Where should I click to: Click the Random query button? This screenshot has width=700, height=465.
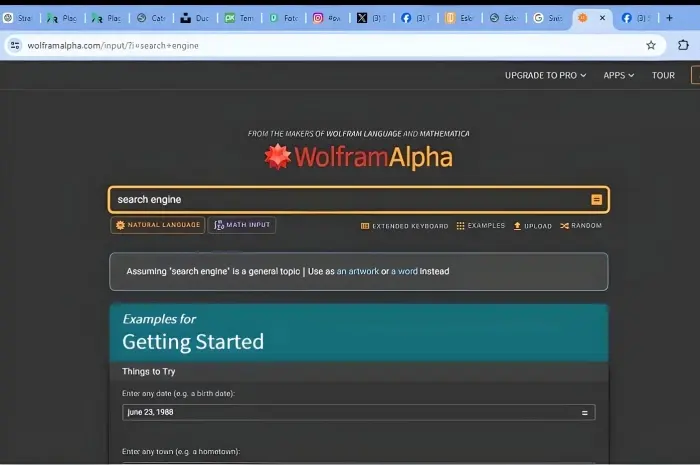pyautogui.click(x=581, y=226)
